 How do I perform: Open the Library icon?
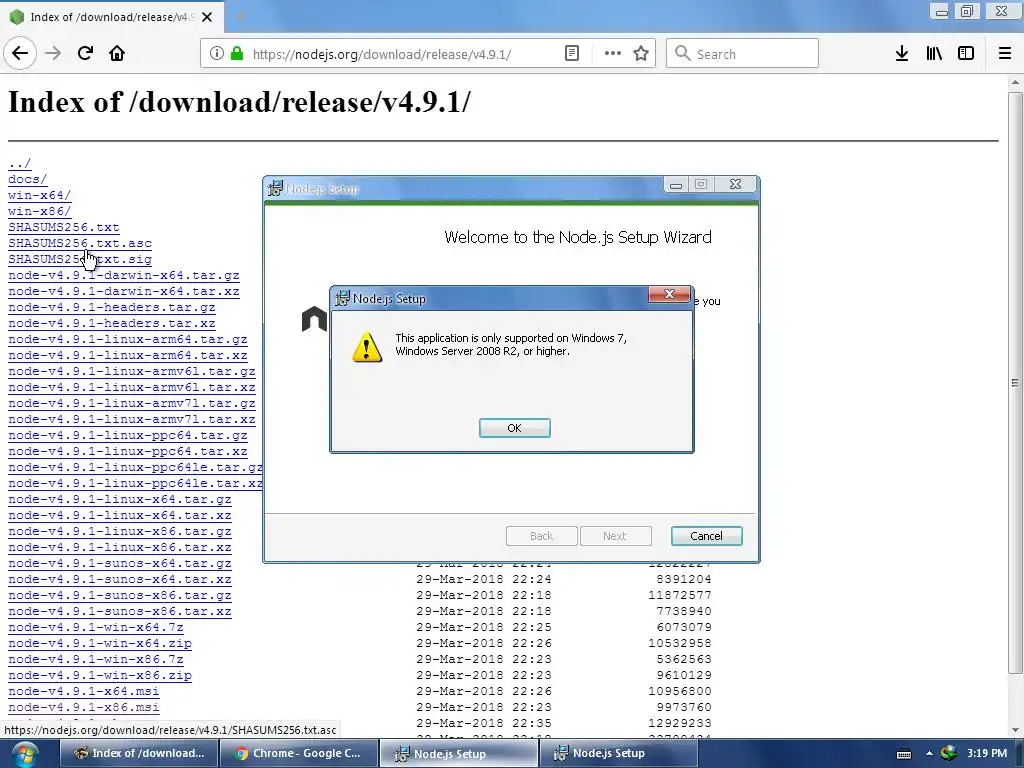coord(934,54)
